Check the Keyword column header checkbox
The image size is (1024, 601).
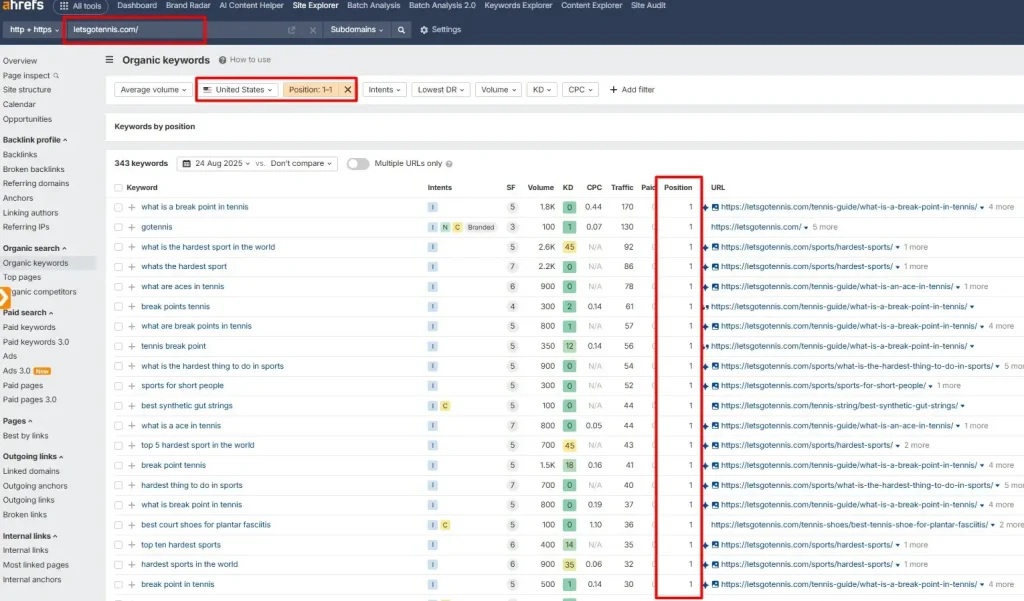(x=118, y=187)
